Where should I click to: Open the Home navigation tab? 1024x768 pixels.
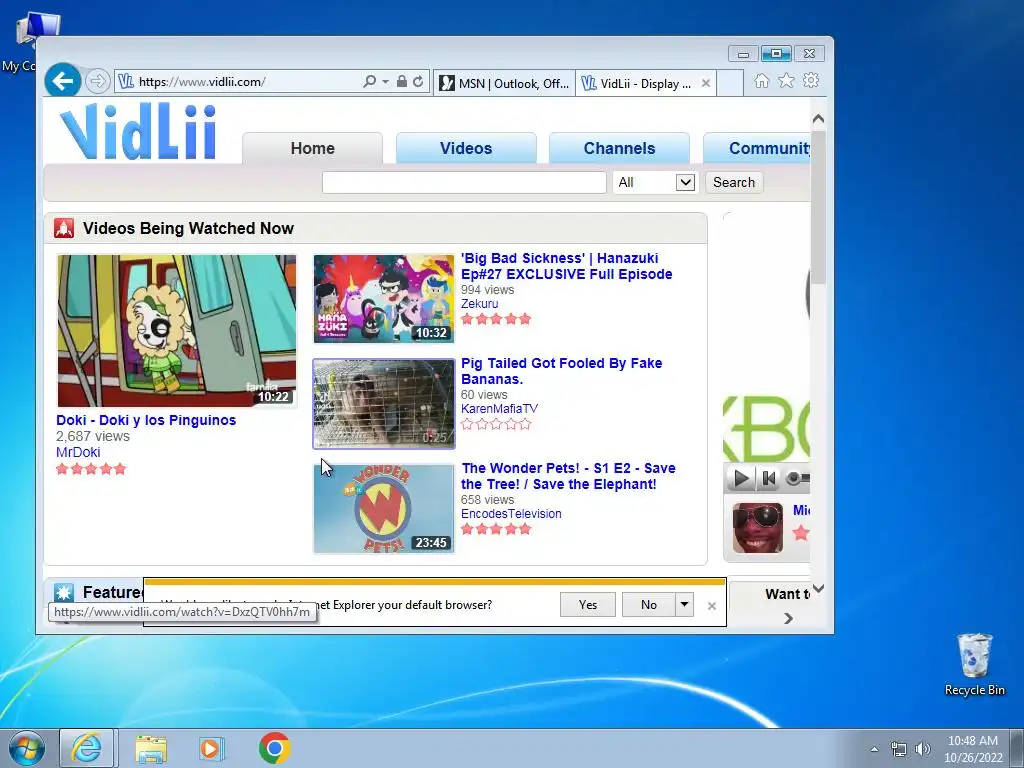tap(312, 148)
